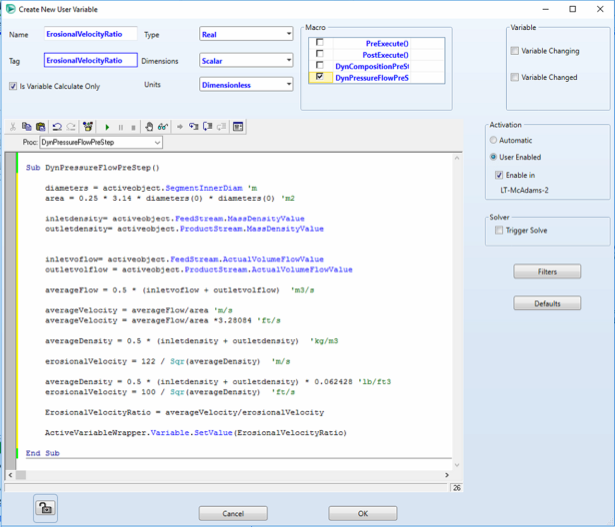
Task: Tick the Variable Changed checkbox
Action: click(515, 77)
